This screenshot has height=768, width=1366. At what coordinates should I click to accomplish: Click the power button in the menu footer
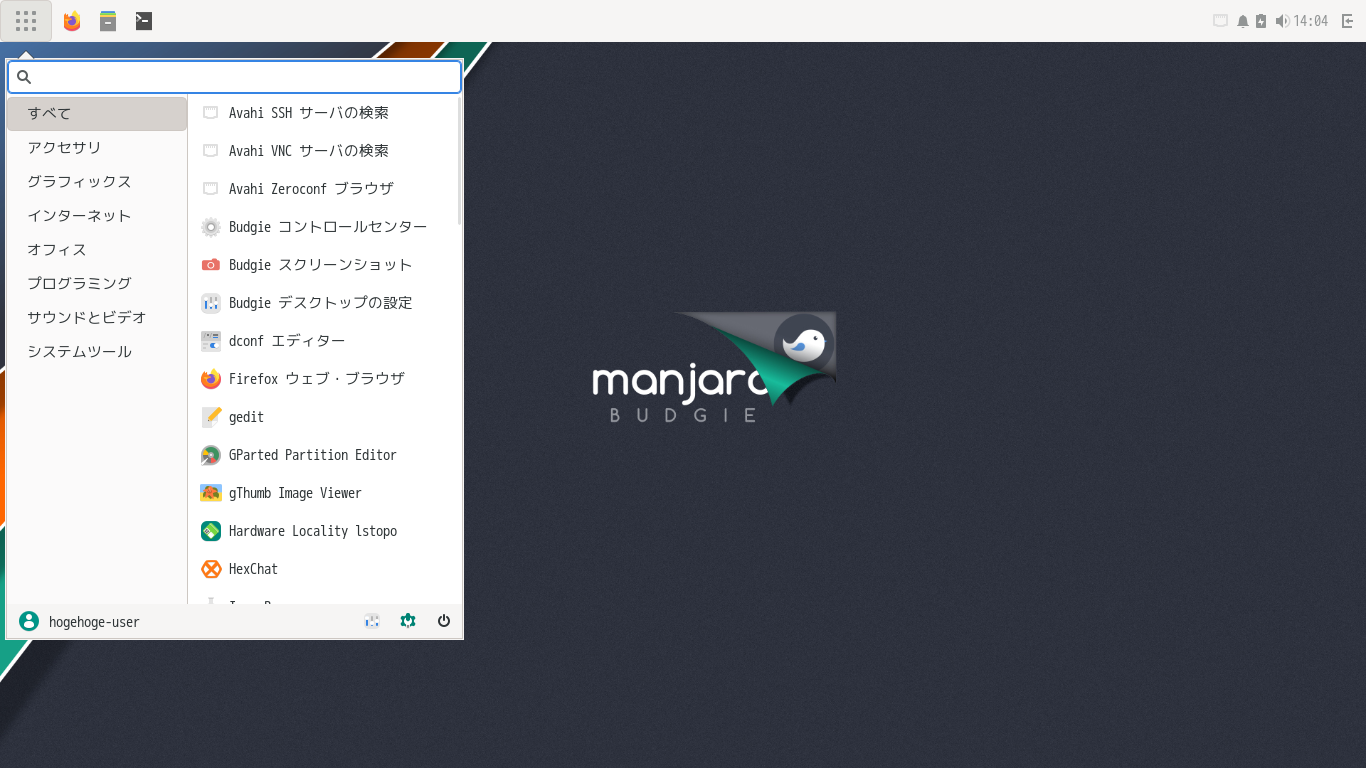(x=444, y=621)
